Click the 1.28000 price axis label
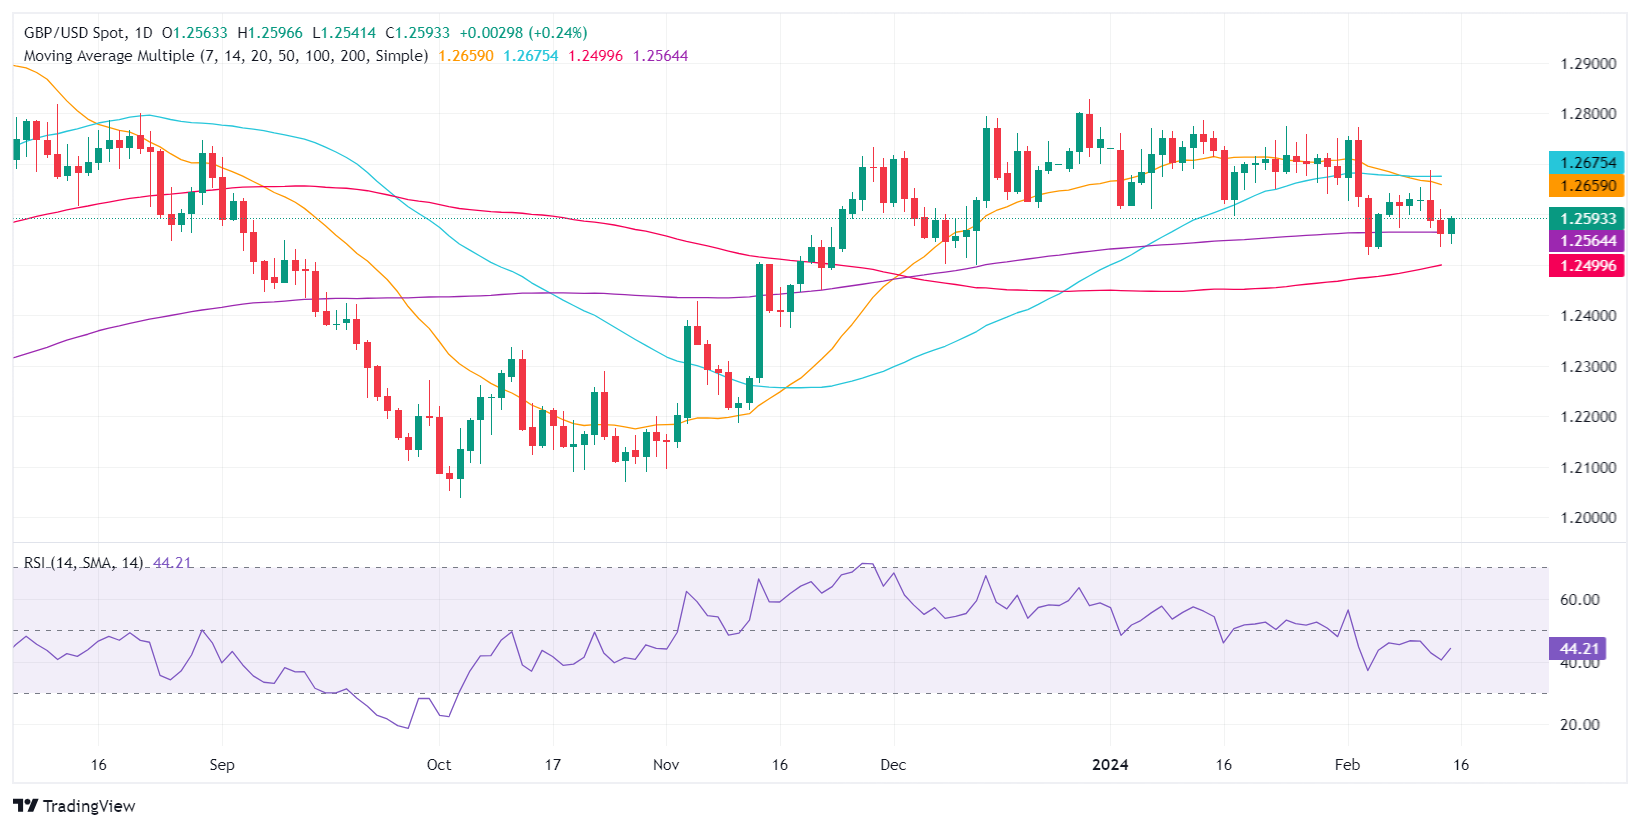This screenshot has width=1640, height=829. click(x=1588, y=114)
